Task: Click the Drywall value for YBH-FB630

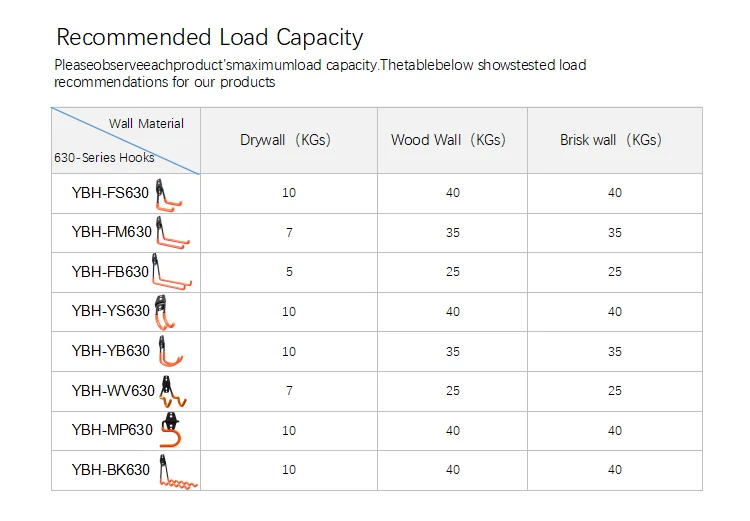Action: [289, 272]
